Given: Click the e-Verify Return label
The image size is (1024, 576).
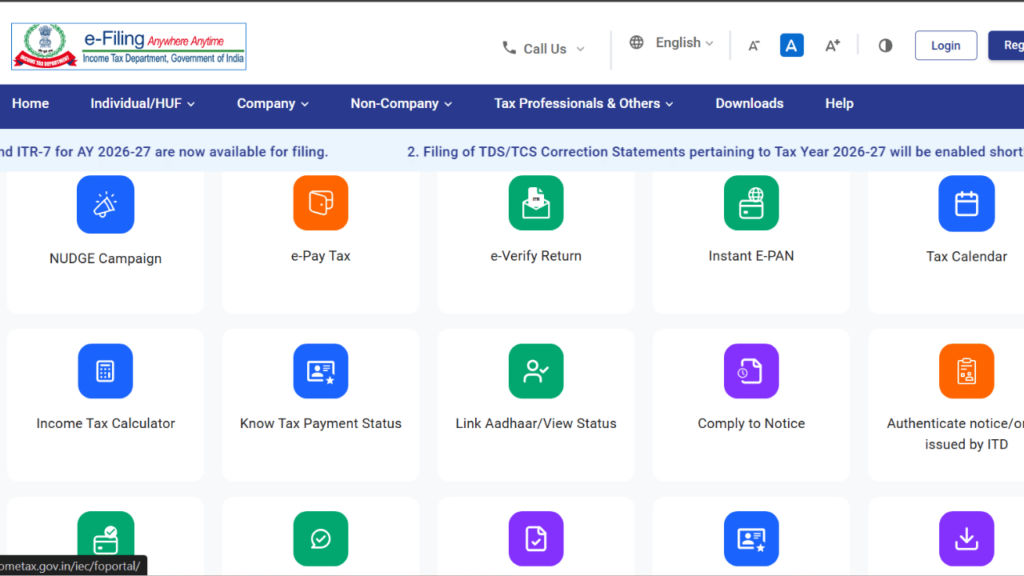Looking at the screenshot, I should coord(536,256).
